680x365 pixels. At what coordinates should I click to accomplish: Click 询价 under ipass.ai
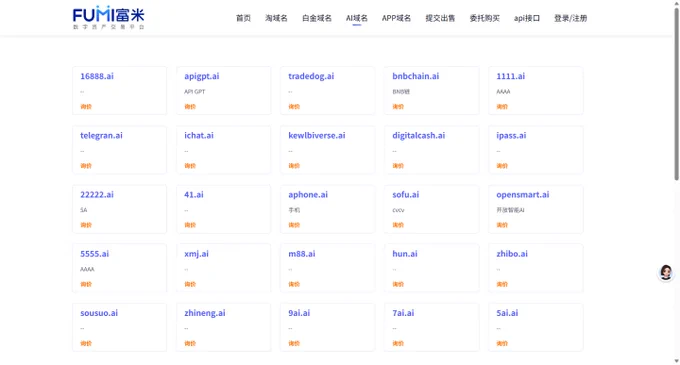(x=502, y=166)
